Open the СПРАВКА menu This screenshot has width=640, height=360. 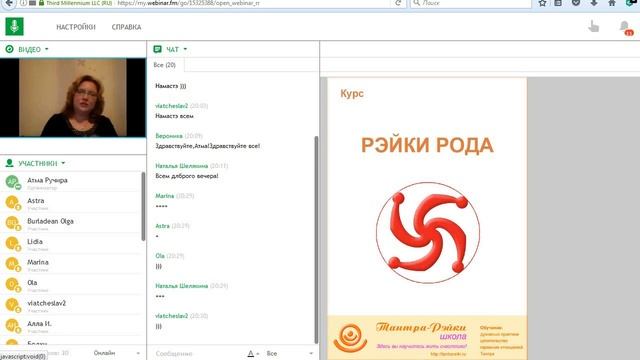[127, 27]
